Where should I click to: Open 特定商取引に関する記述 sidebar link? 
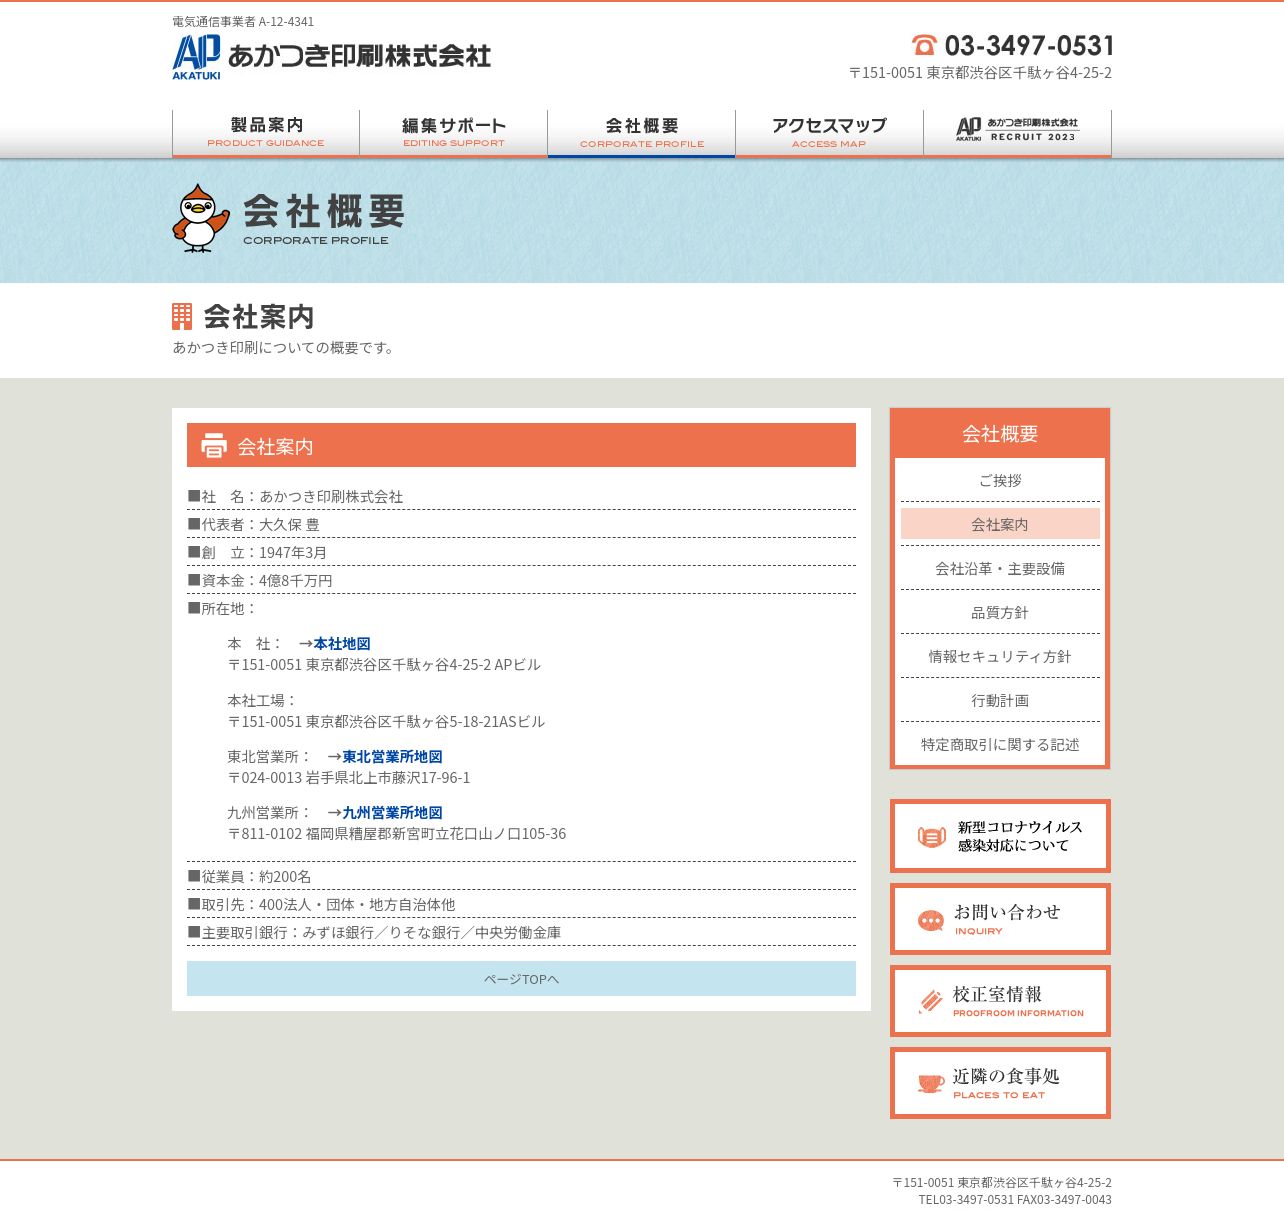(x=1000, y=744)
